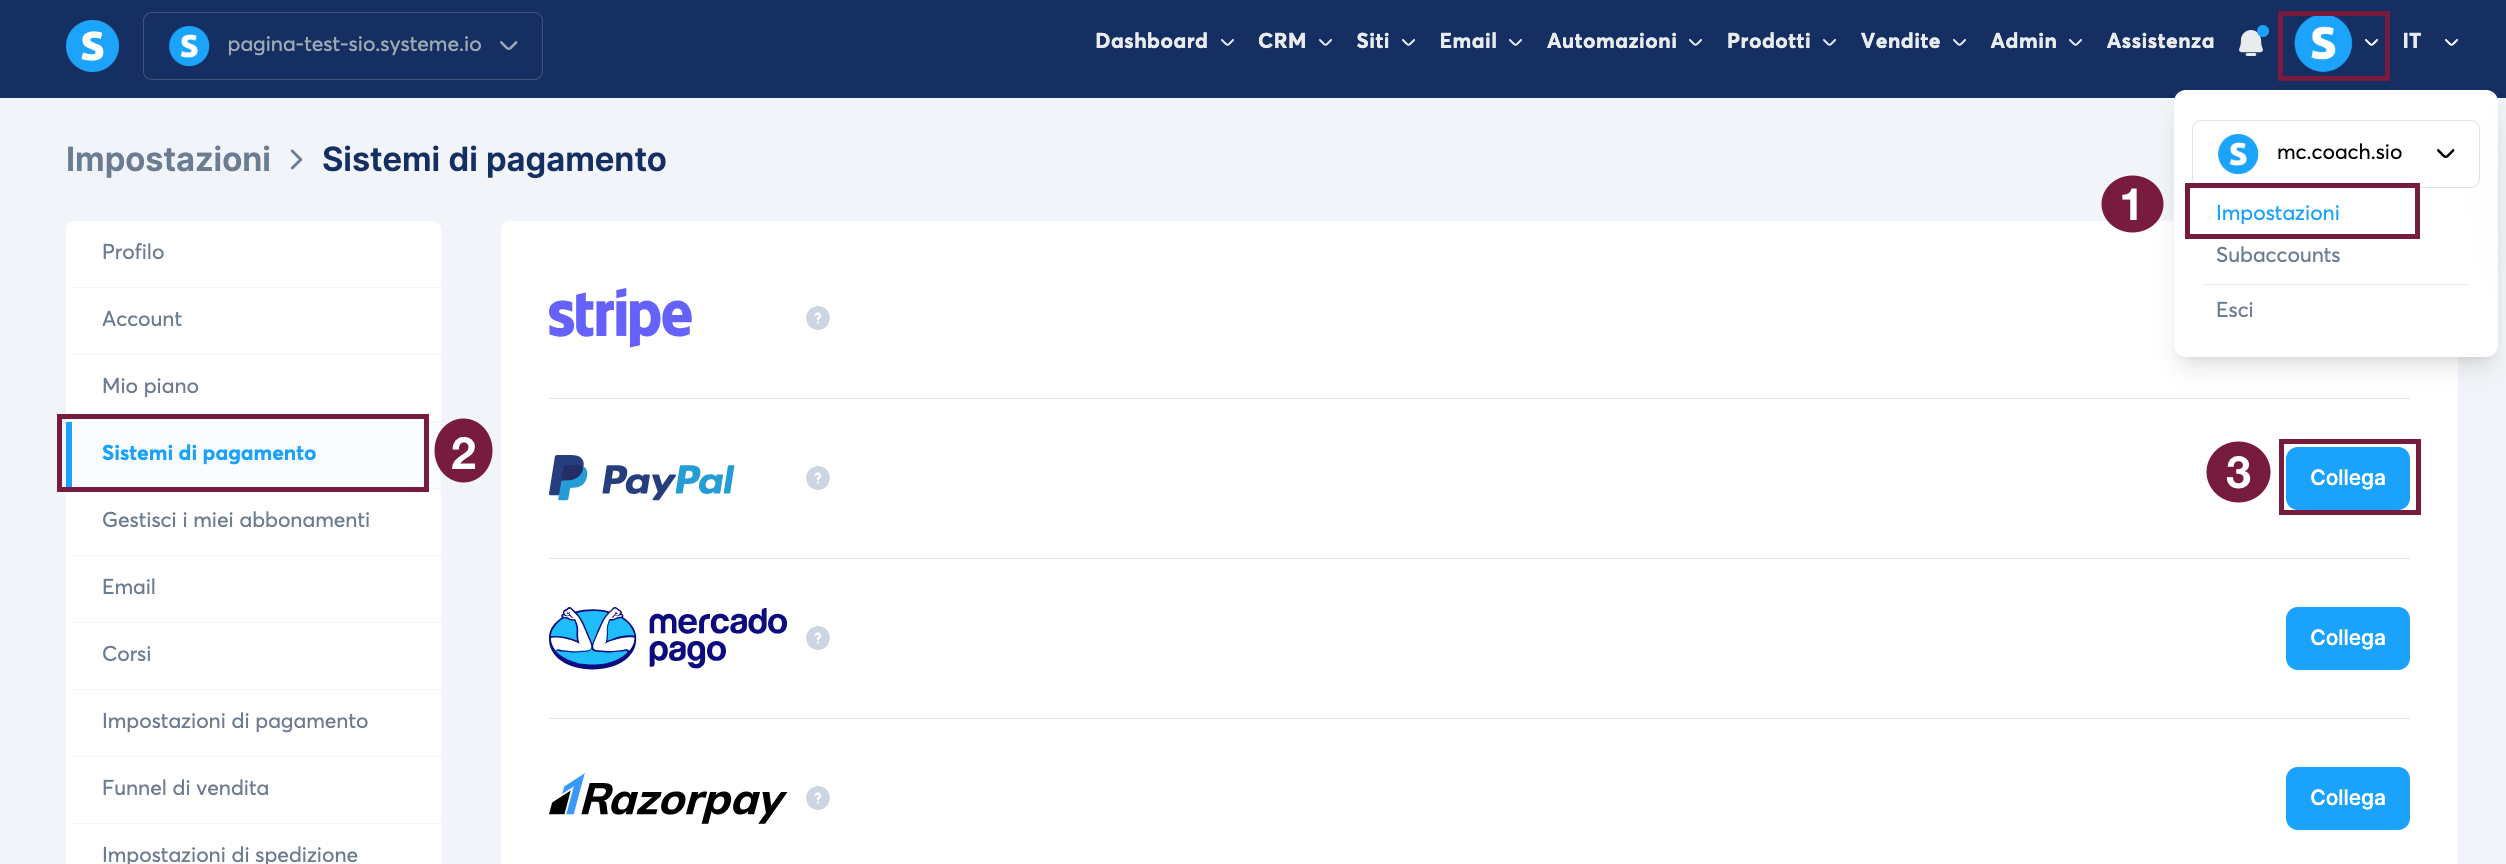
Task: Click the help icon next to Razorpay
Action: (818, 798)
